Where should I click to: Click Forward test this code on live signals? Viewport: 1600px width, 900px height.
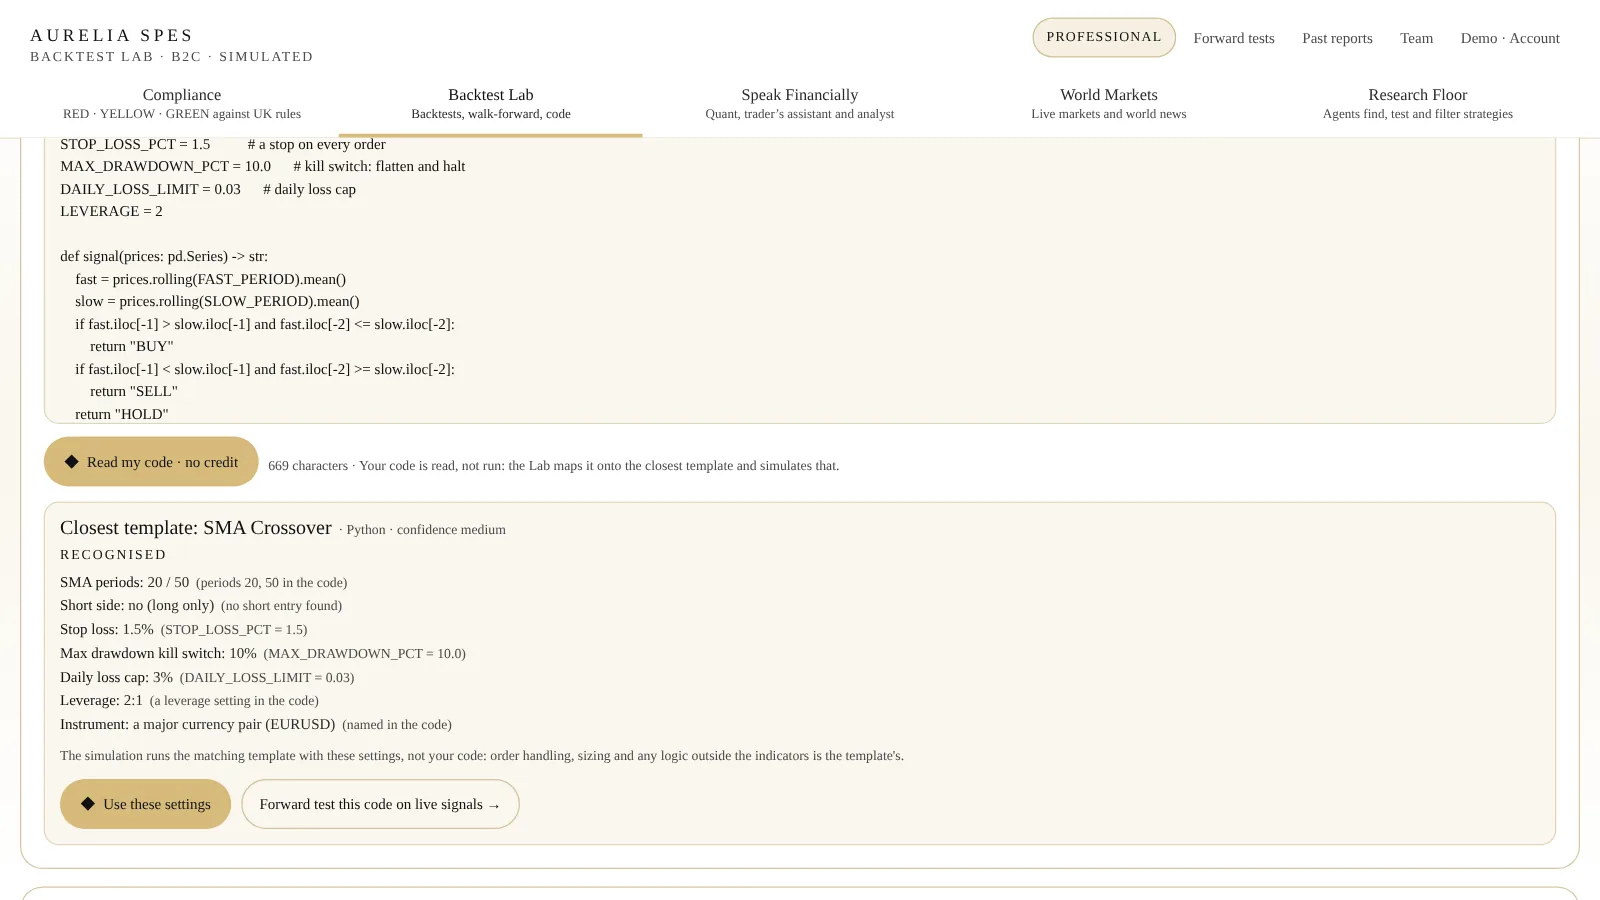[x=380, y=804]
